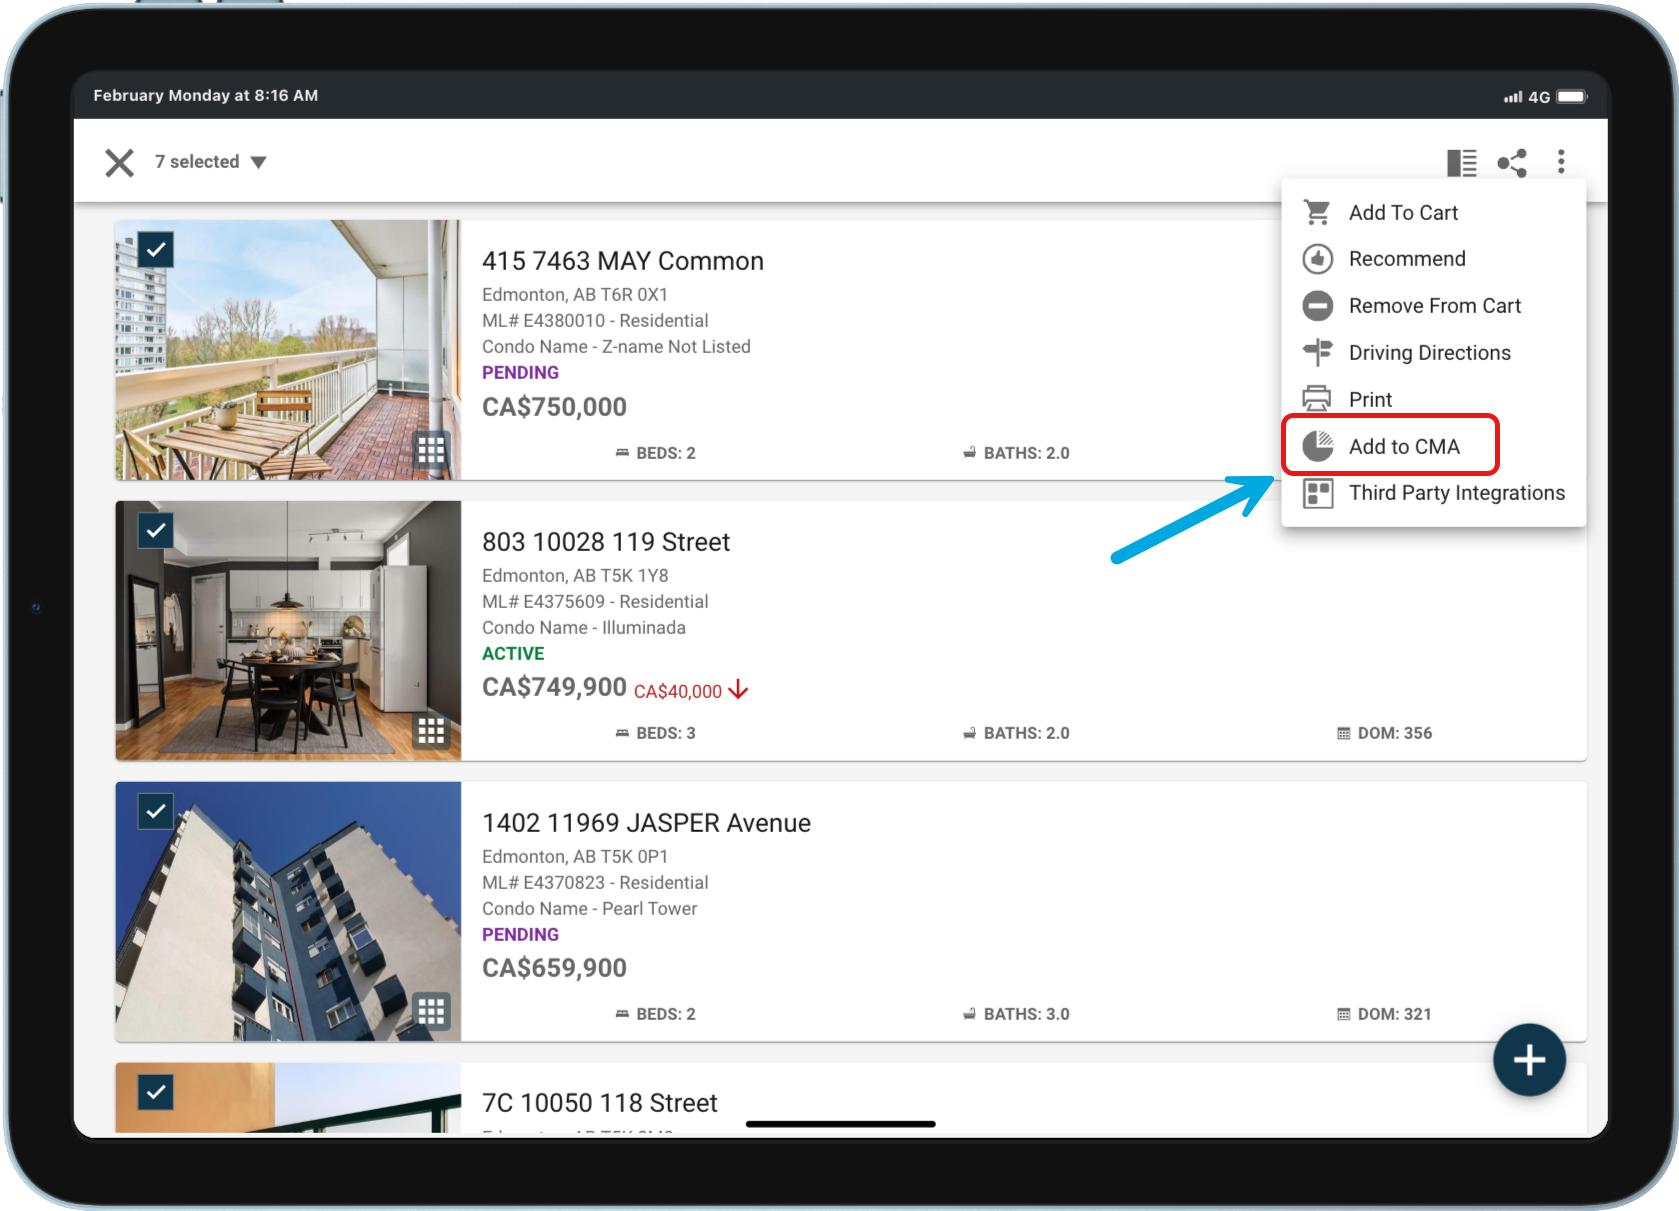This screenshot has height=1211, width=1679.
Task: Uncheck the 1402 11969 JASPER Avenue listing
Action: point(156,811)
